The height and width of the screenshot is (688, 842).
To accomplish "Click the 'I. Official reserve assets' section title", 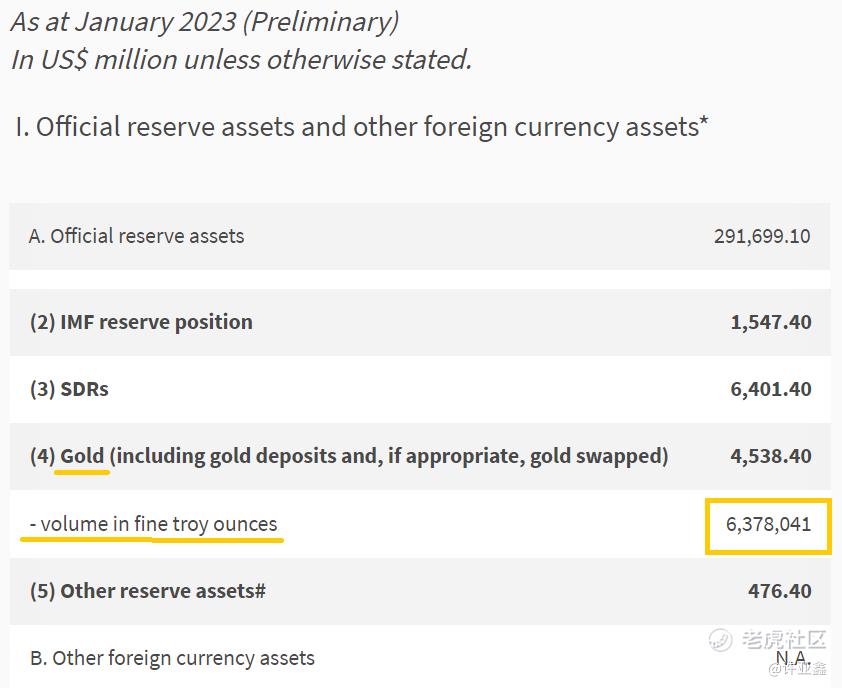I will pyautogui.click(x=362, y=127).
